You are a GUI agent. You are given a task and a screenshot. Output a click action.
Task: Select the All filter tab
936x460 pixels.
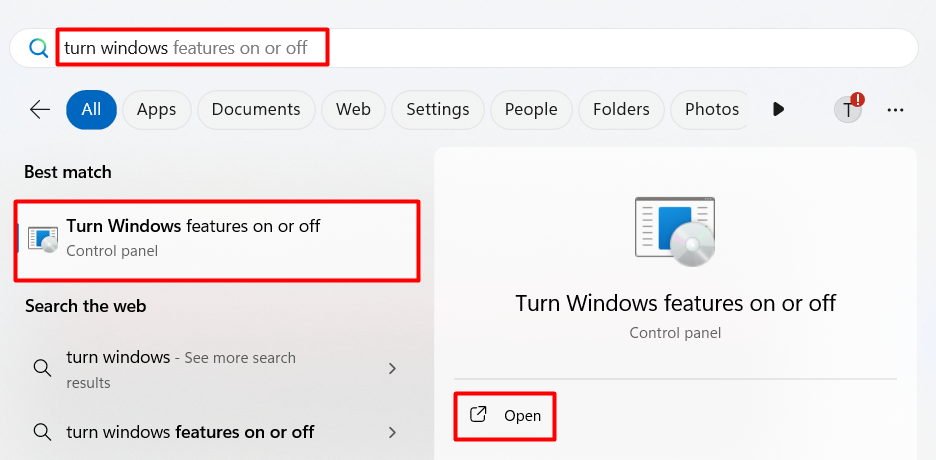[x=91, y=110]
